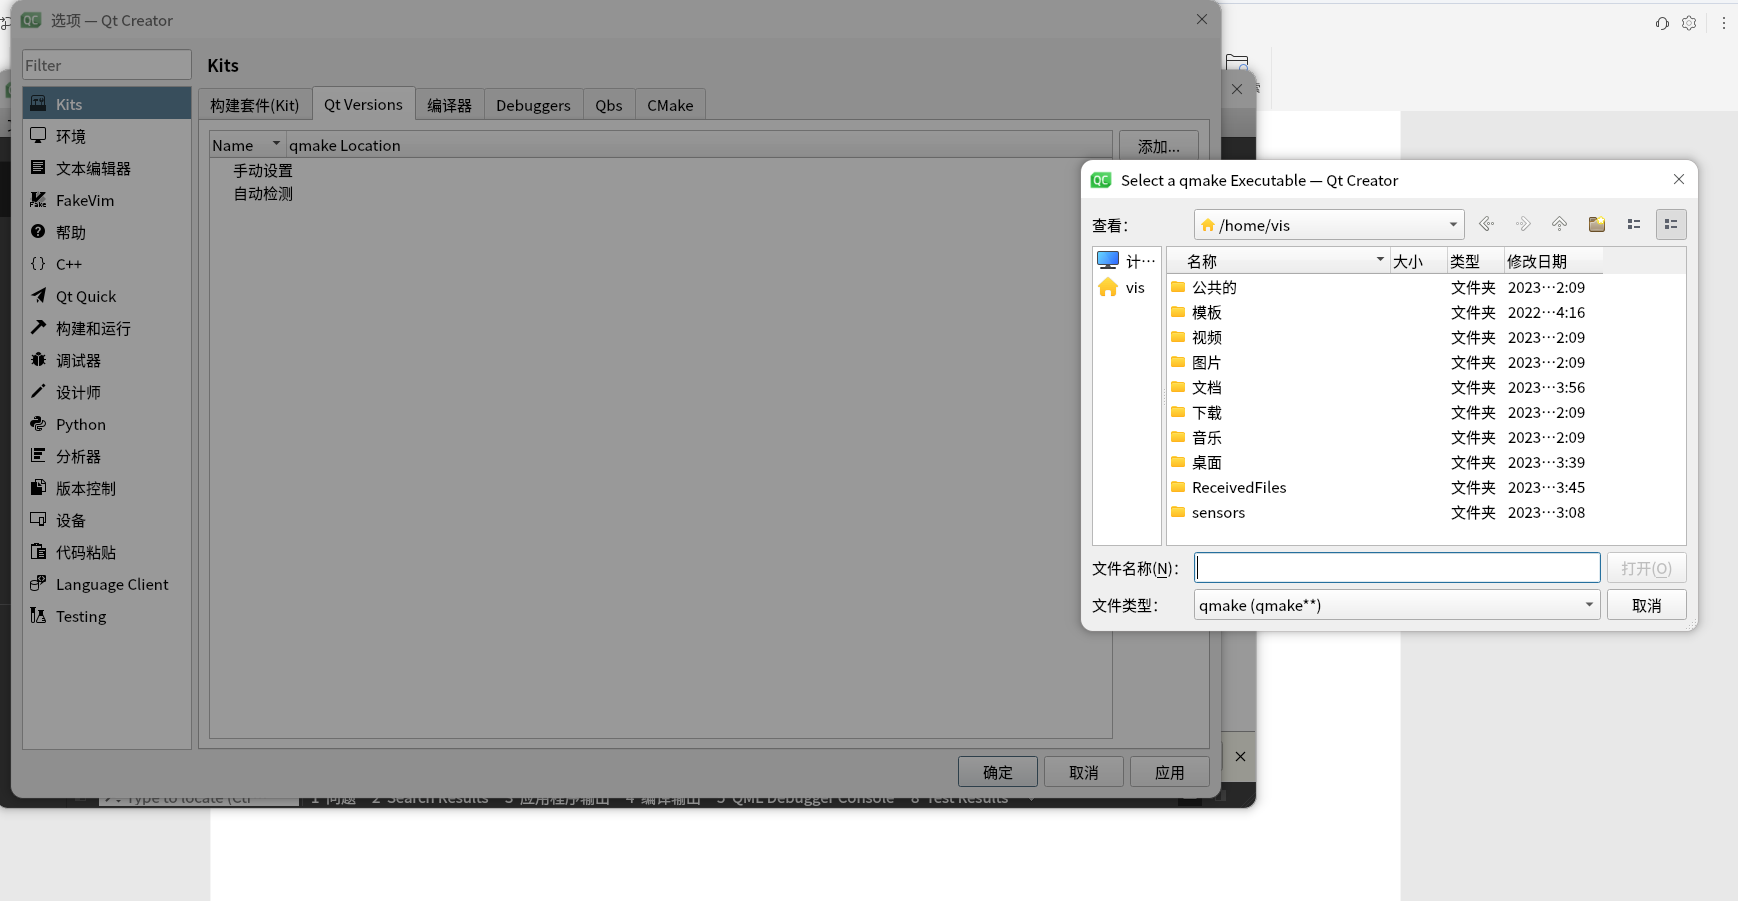1738x901 pixels.
Task: Open the background window settings gear icon
Action: point(1689,23)
